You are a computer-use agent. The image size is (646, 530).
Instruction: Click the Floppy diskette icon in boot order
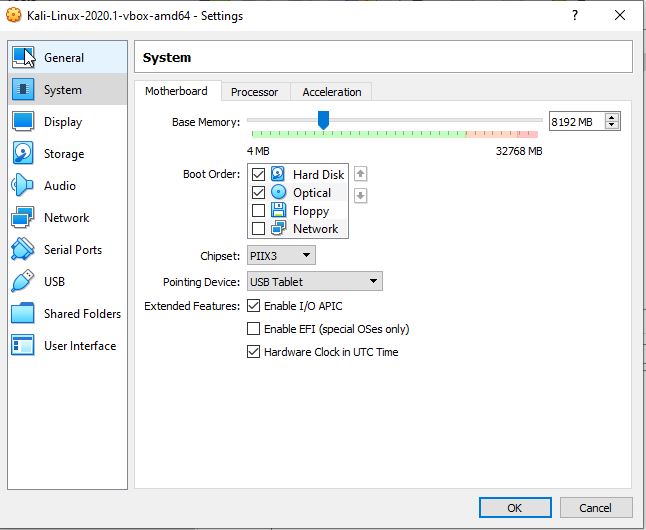(x=279, y=210)
